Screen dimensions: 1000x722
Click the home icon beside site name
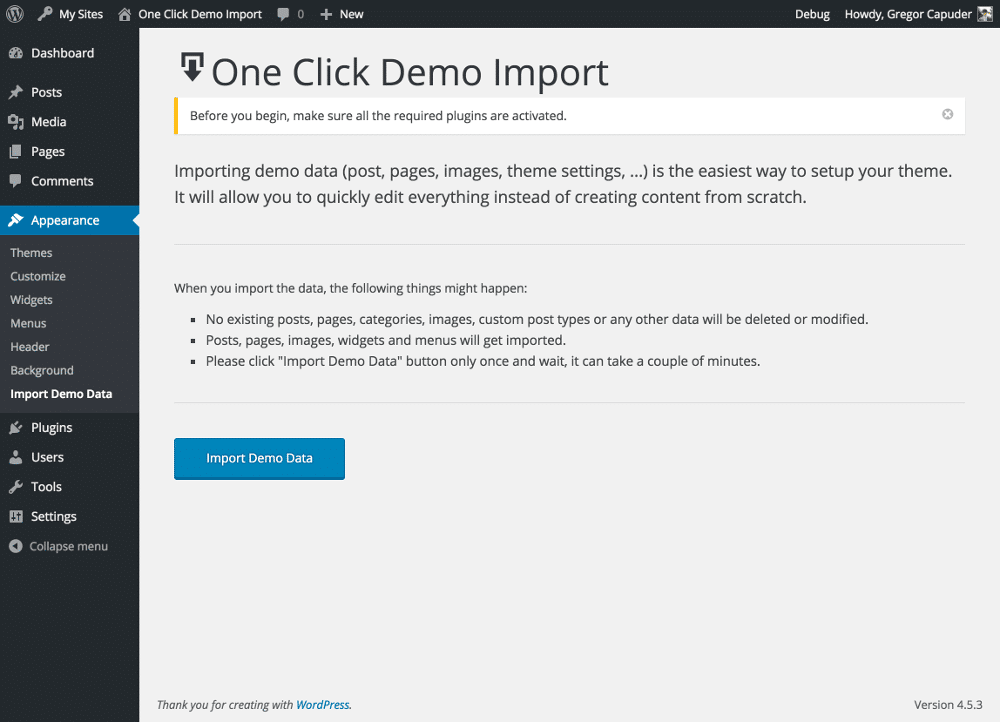[124, 14]
